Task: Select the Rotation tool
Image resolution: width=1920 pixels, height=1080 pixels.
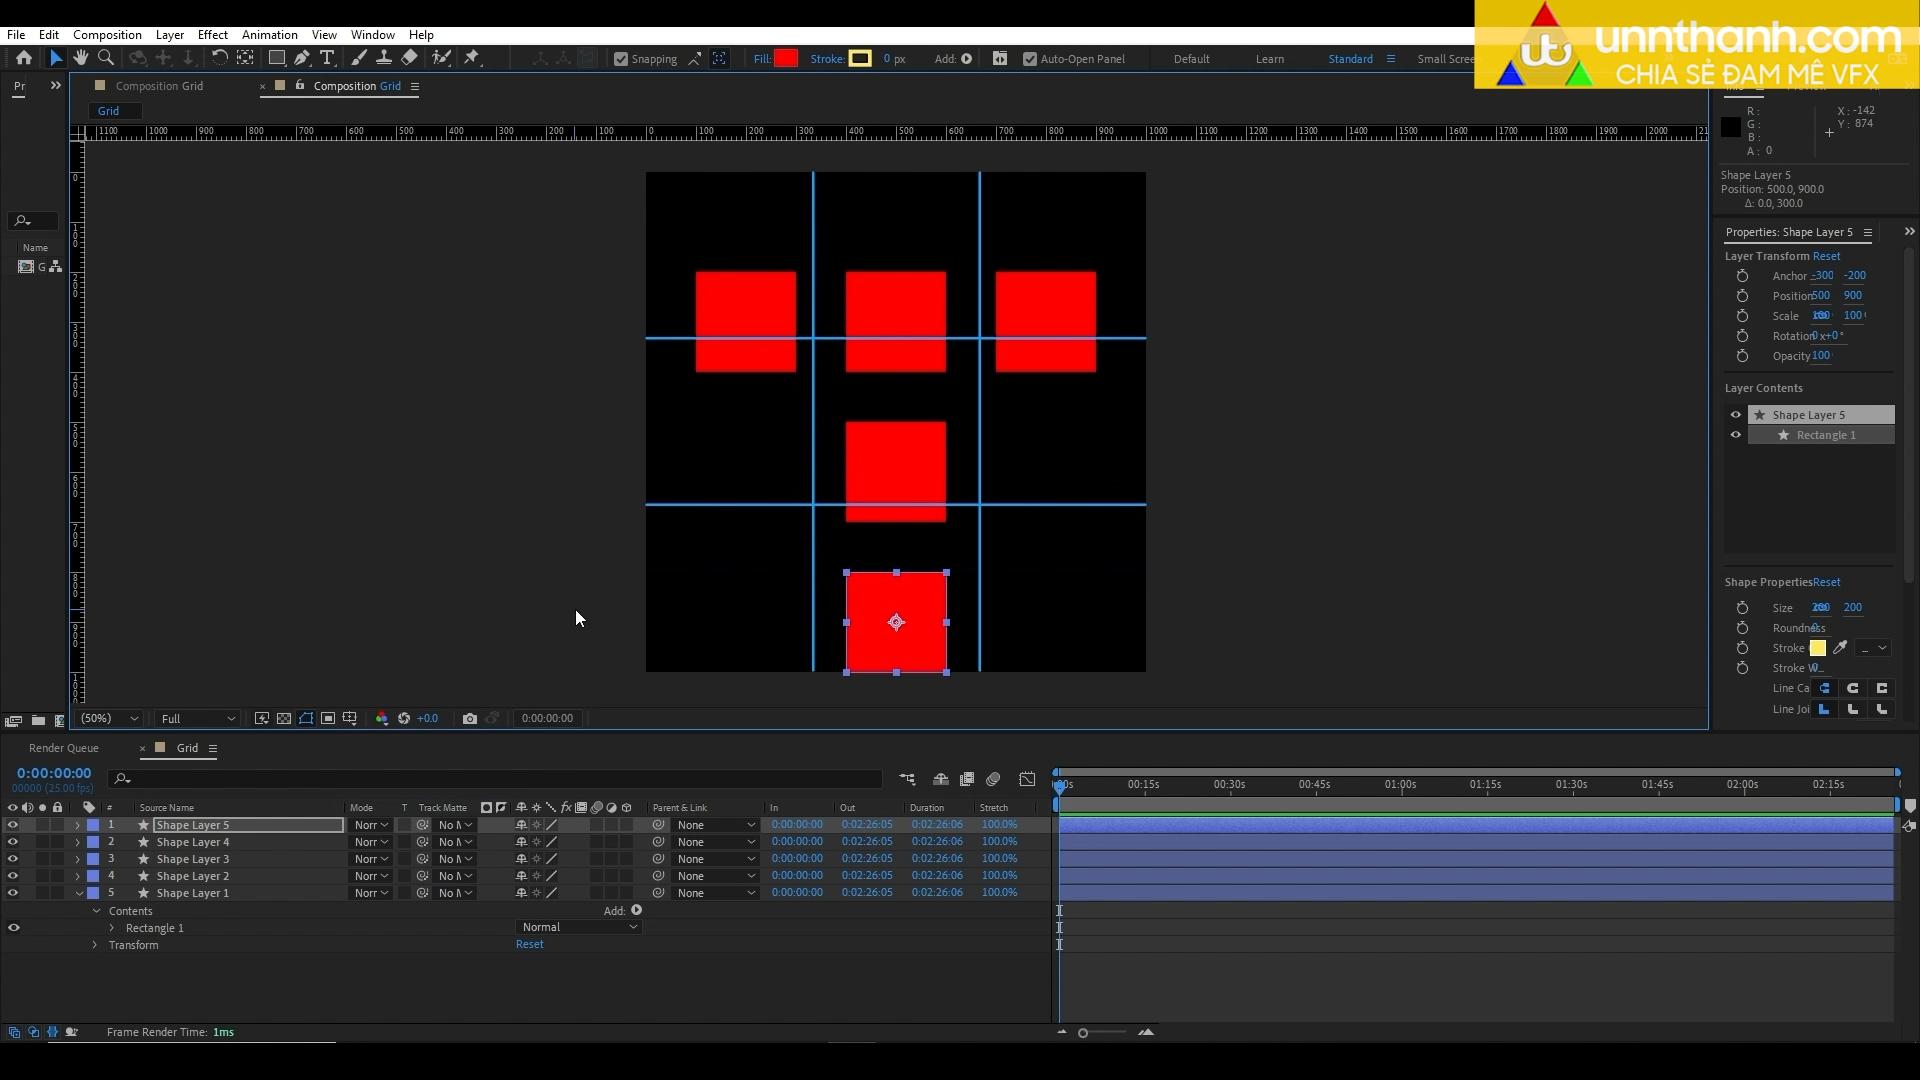Action: [219, 58]
